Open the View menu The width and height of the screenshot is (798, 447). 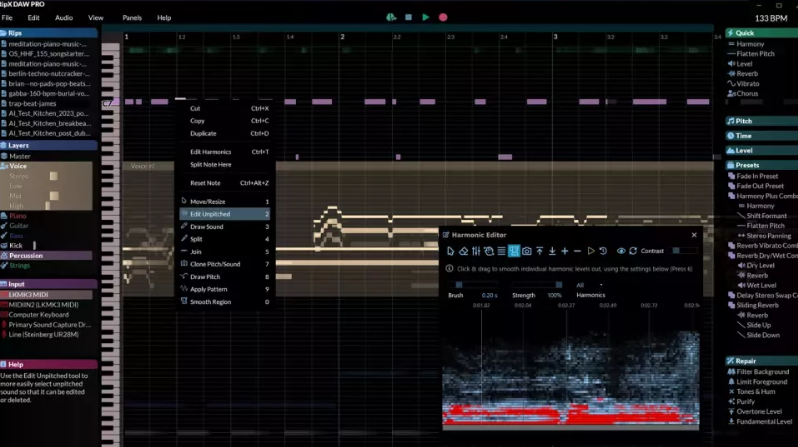click(96, 18)
